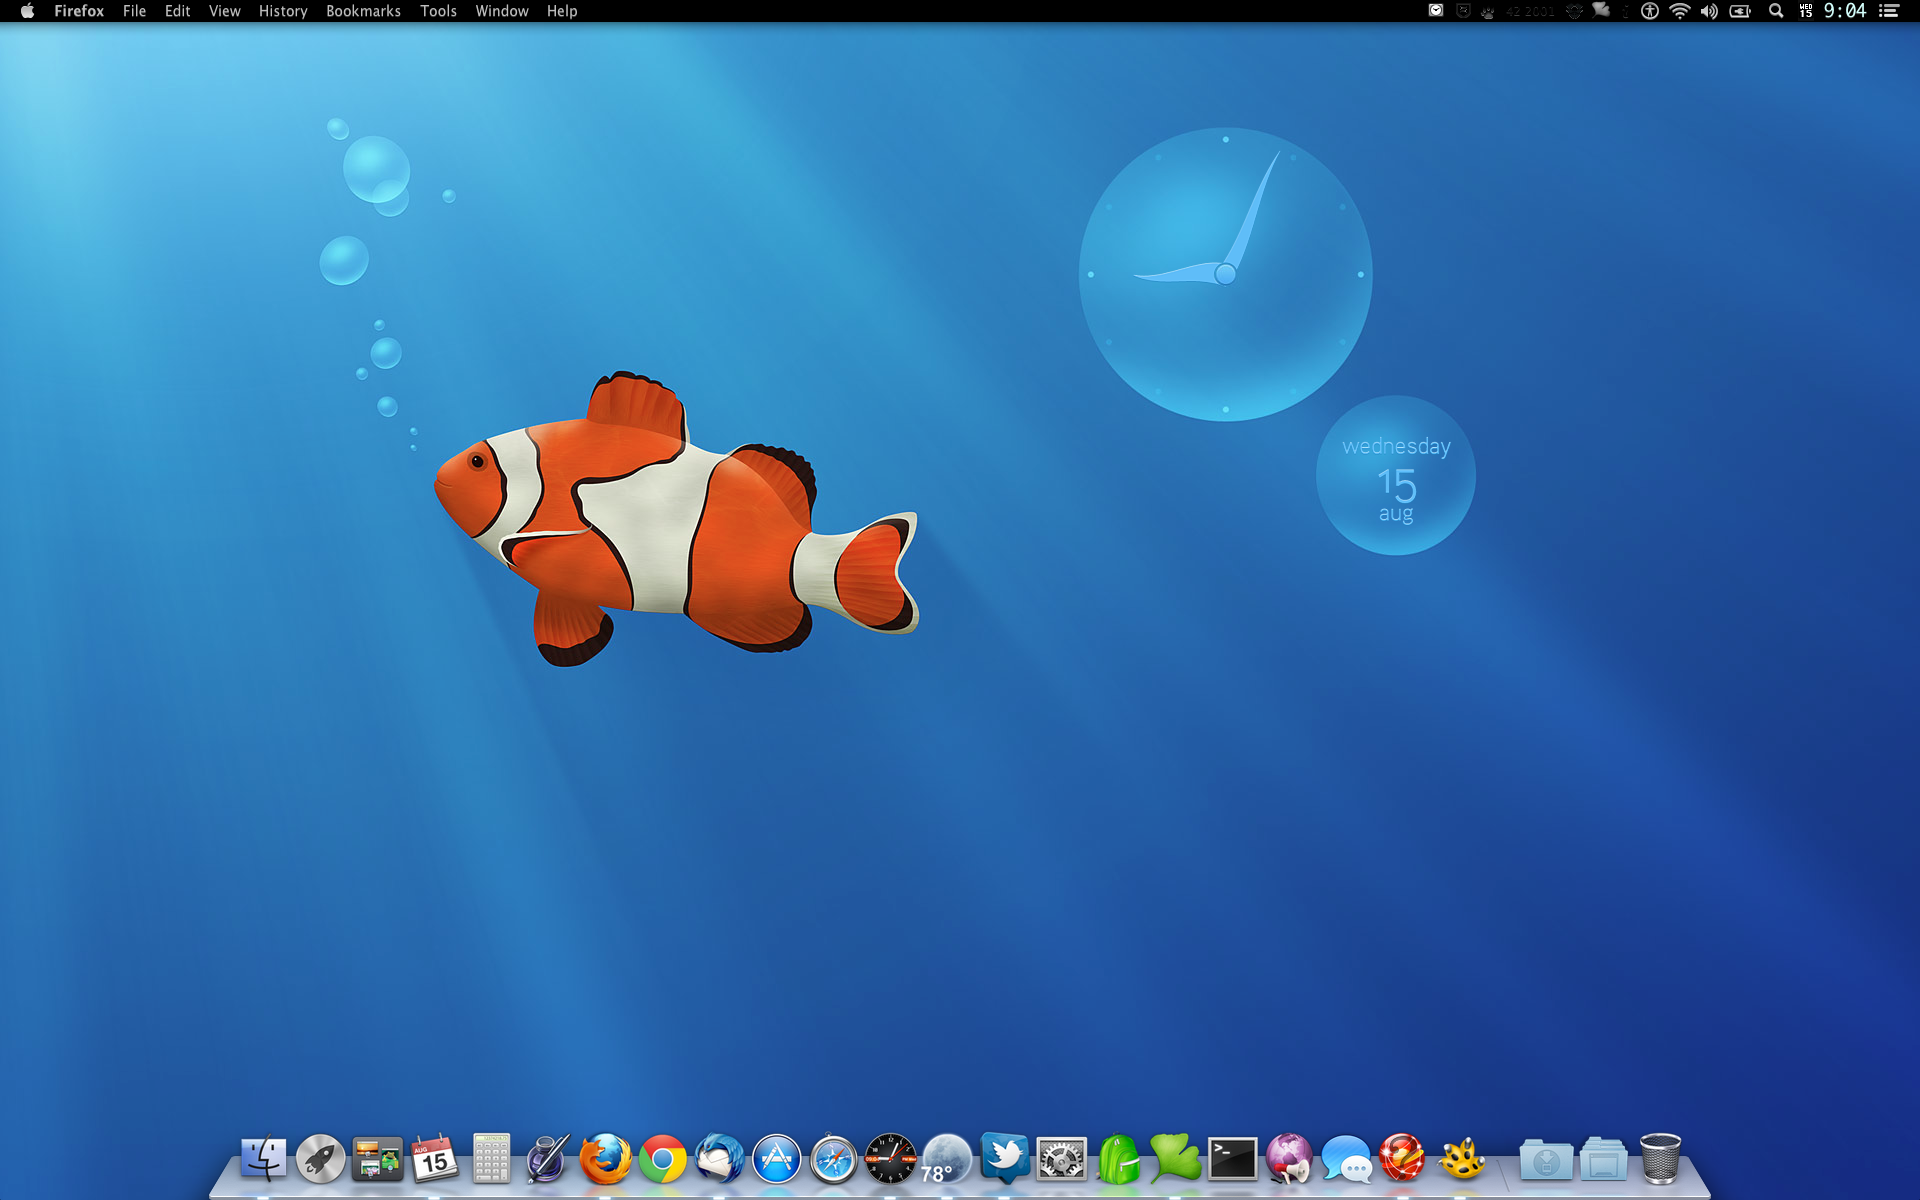Open the Trash in the dock
Image resolution: width=1920 pixels, height=1200 pixels.
1660,1159
